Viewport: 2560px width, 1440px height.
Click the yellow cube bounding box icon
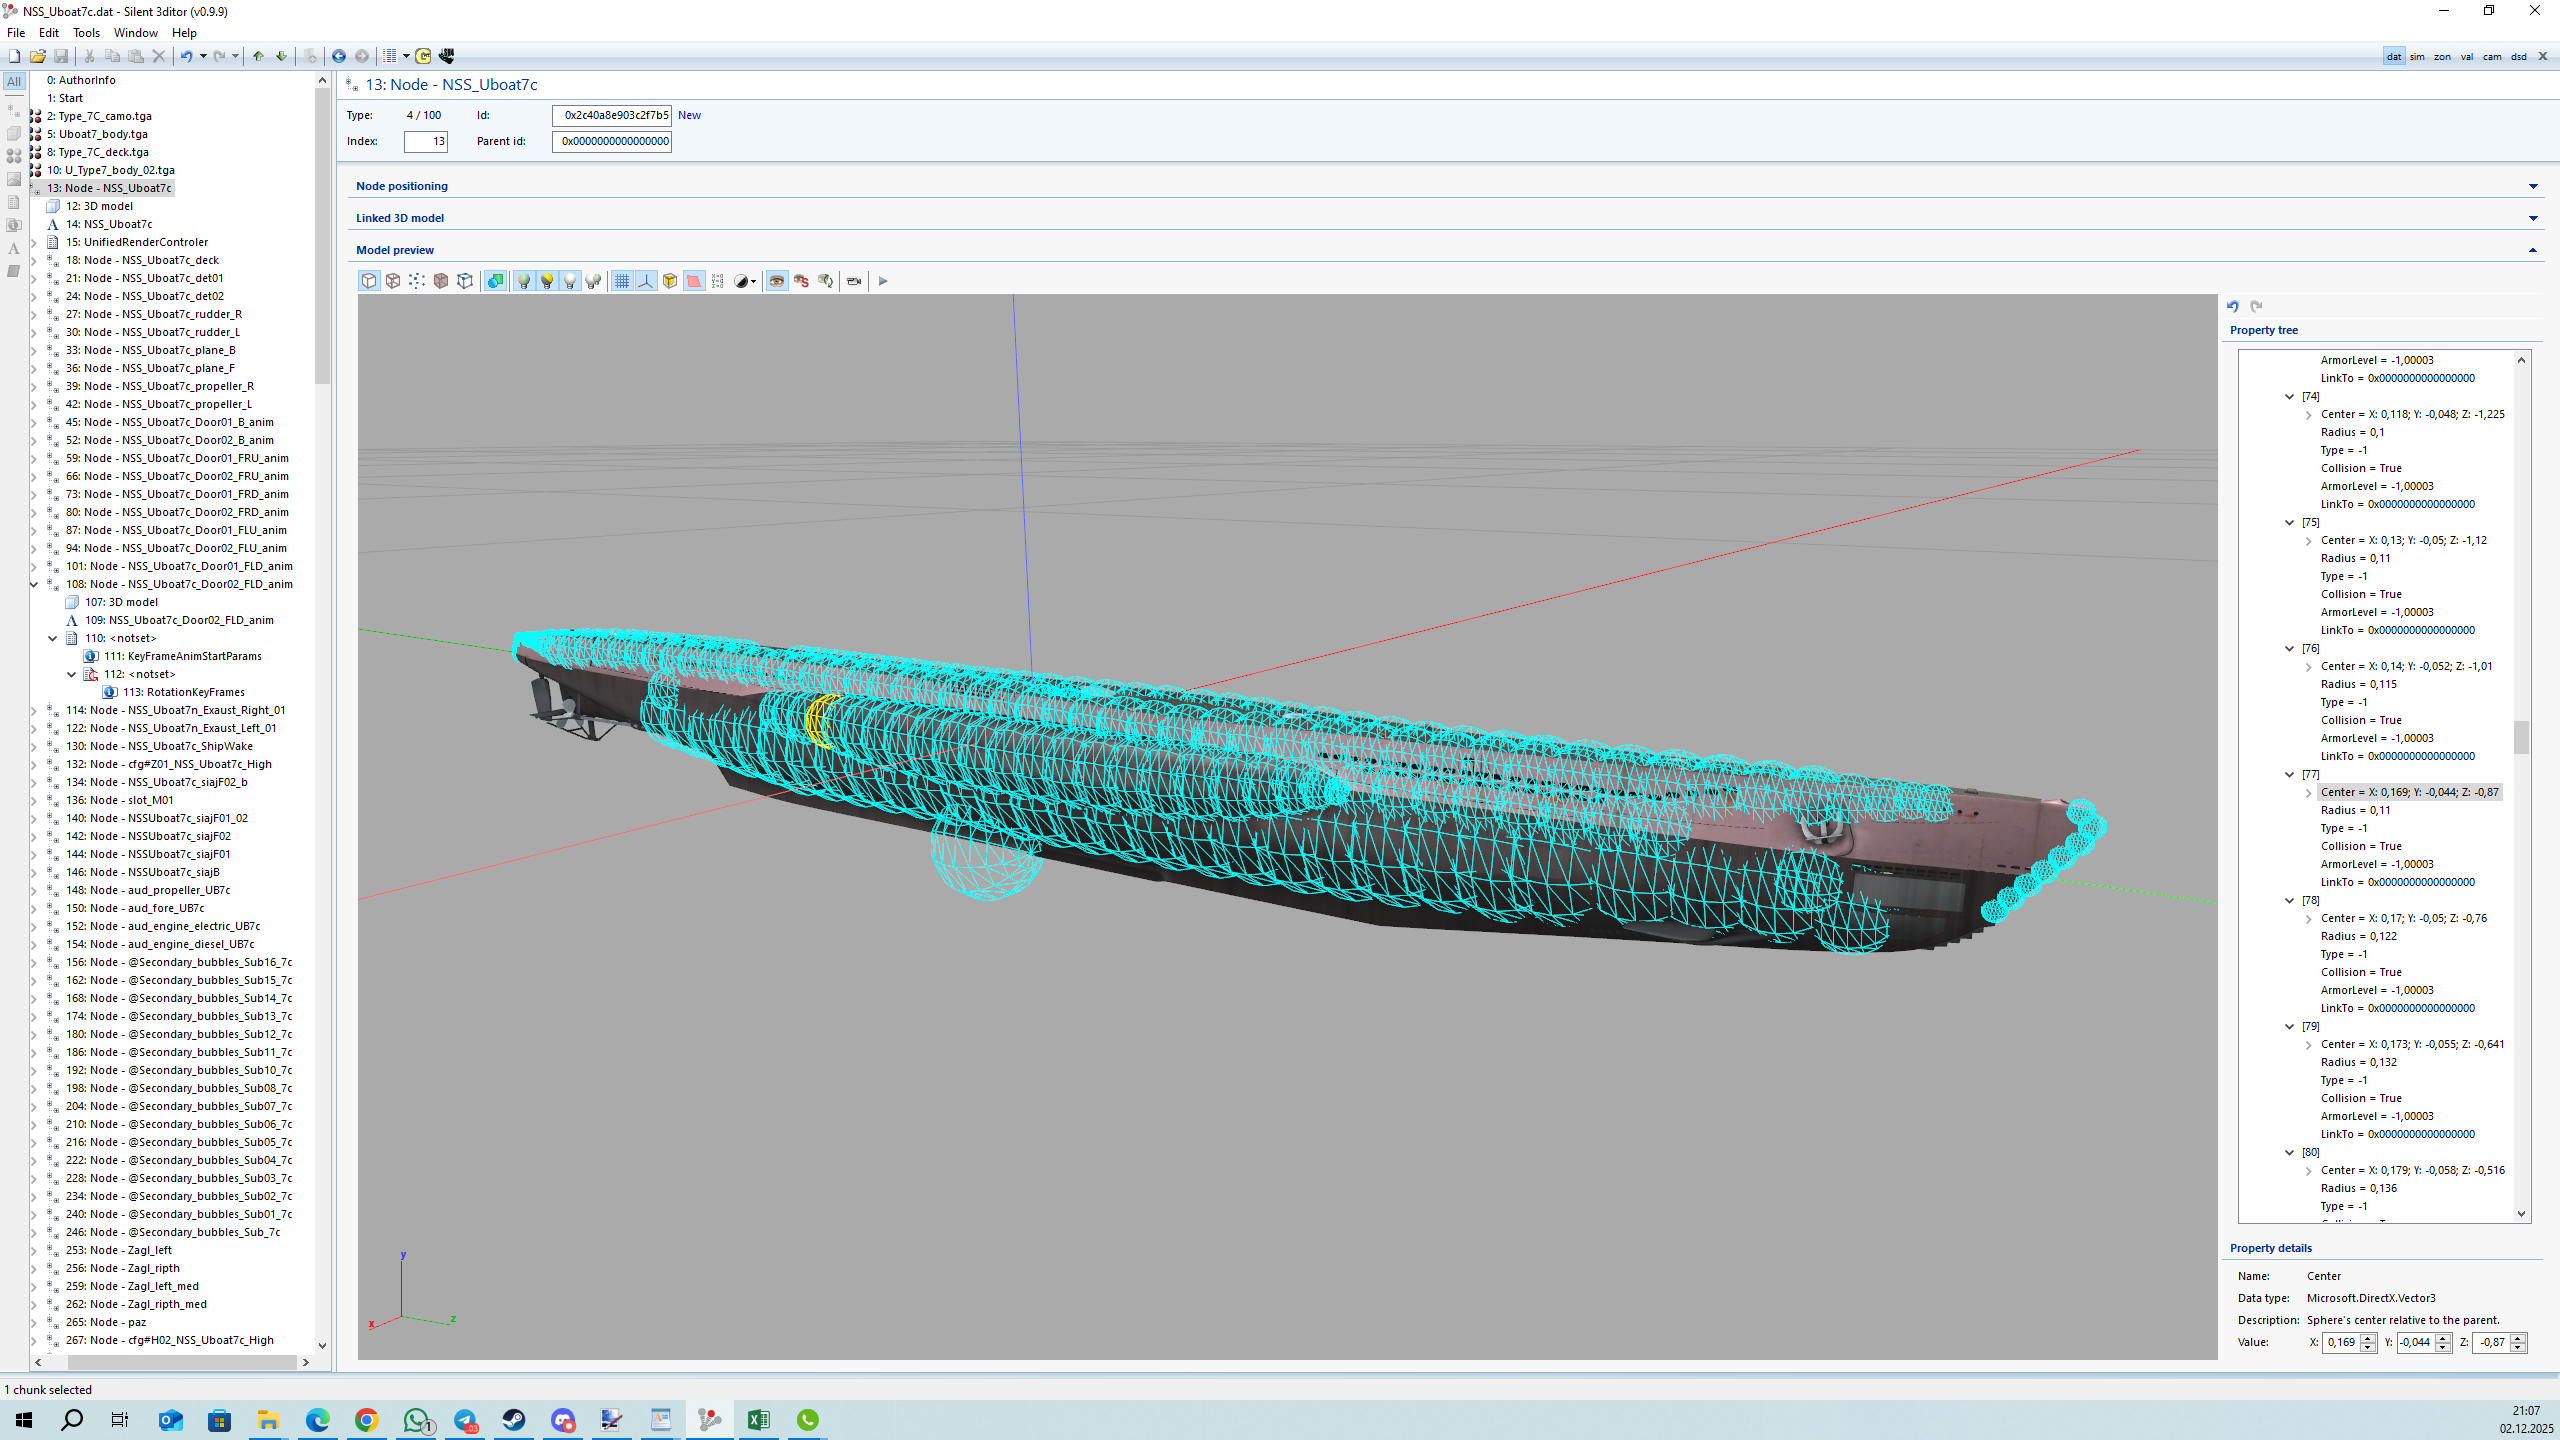pyautogui.click(x=670, y=281)
